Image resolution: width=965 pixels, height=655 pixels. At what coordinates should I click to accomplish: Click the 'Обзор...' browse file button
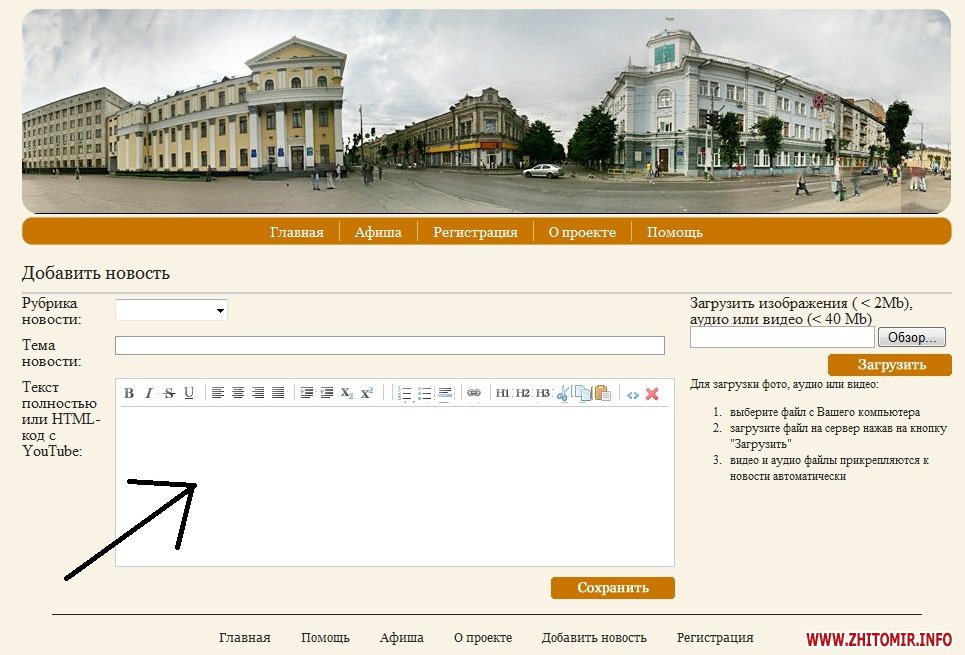(911, 337)
